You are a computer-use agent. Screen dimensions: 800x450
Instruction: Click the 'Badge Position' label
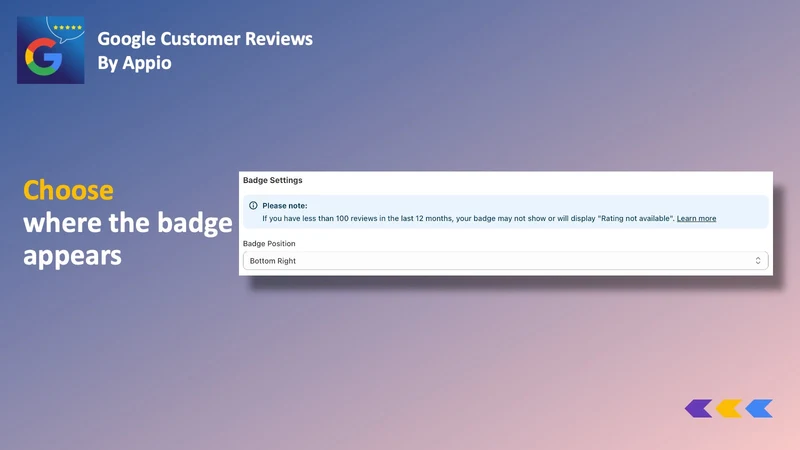[x=269, y=243]
